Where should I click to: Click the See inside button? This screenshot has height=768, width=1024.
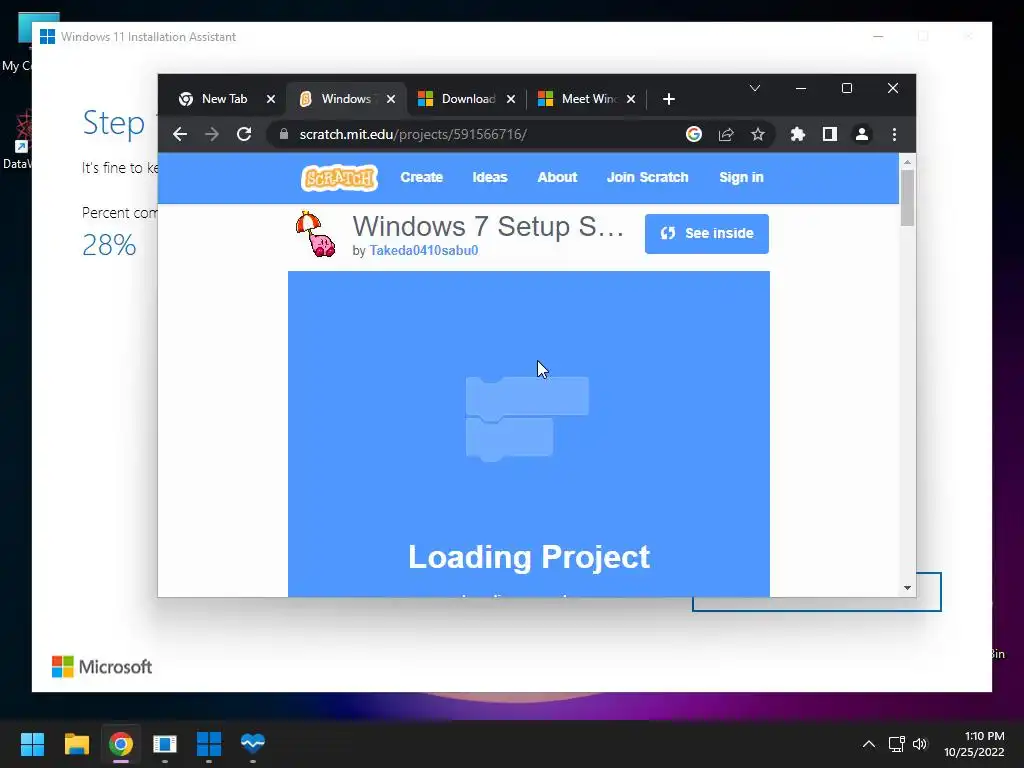pos(707,234)
